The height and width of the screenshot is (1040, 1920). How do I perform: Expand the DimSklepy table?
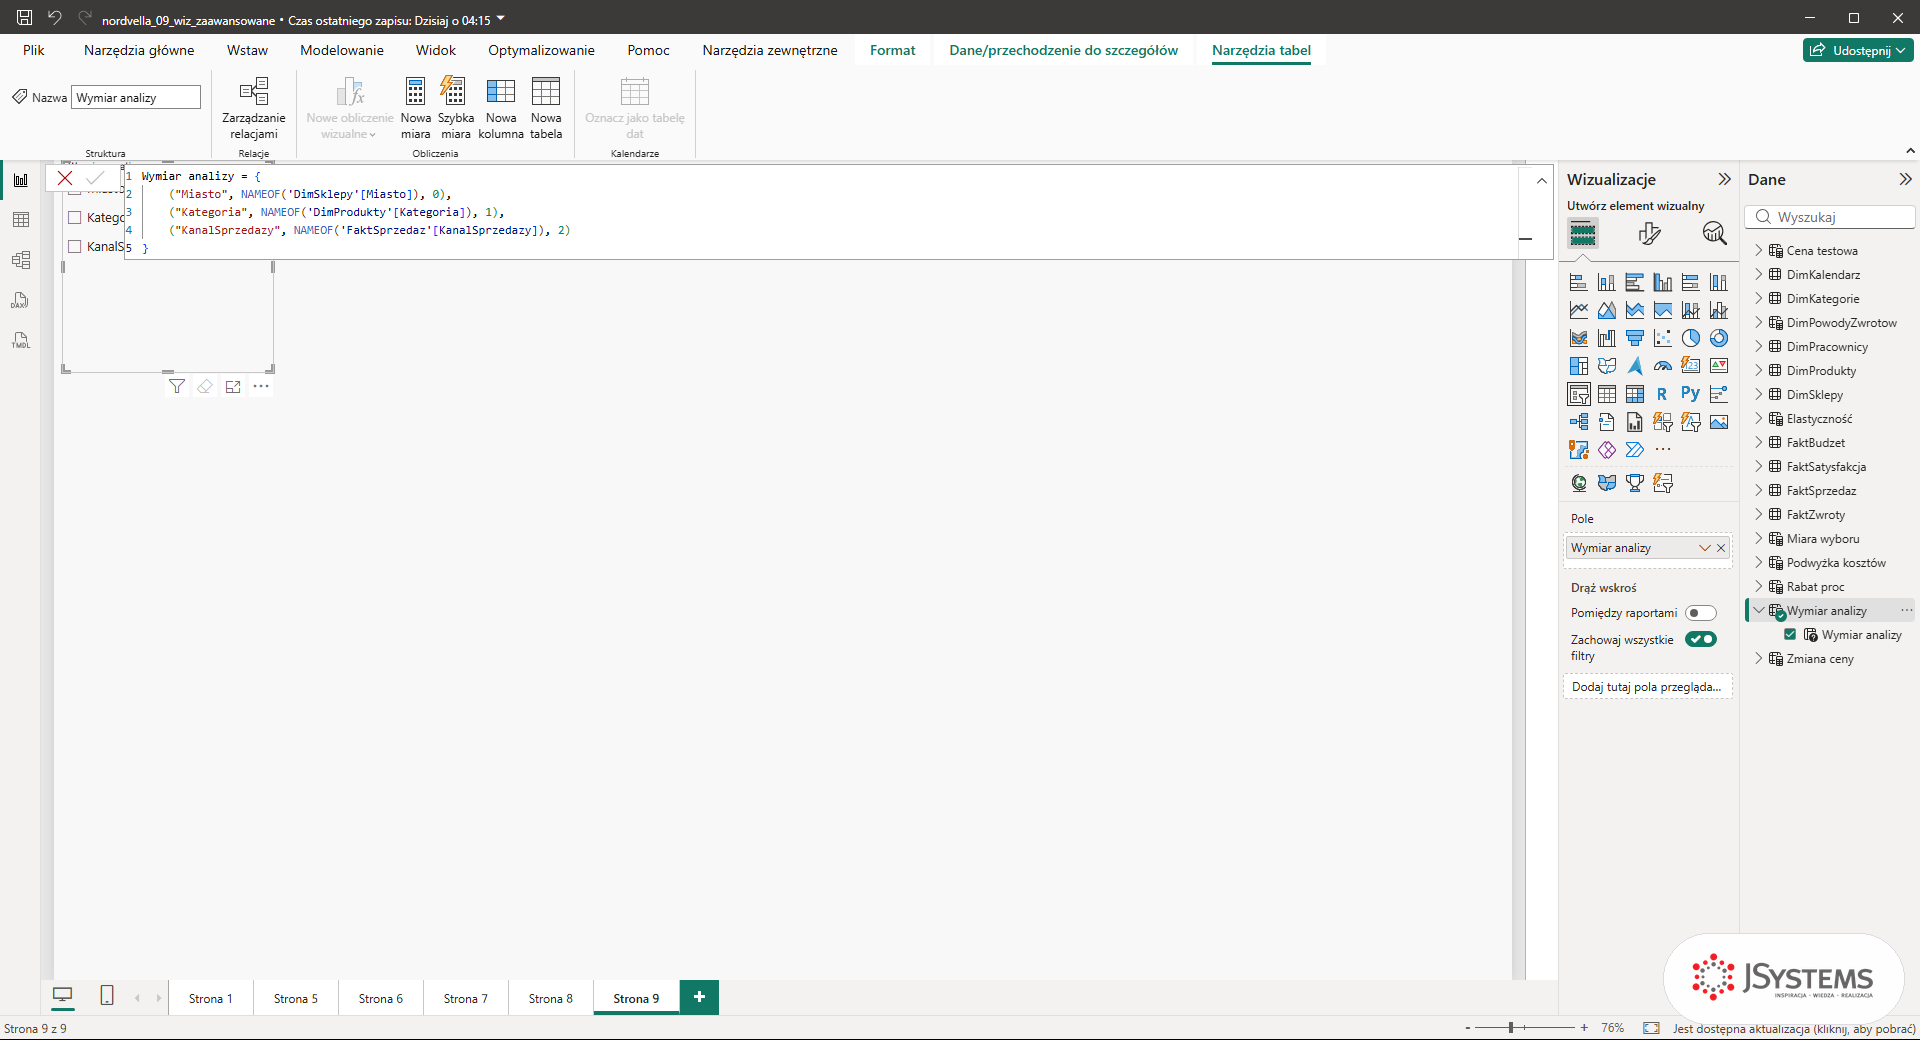pos(1759,395)
